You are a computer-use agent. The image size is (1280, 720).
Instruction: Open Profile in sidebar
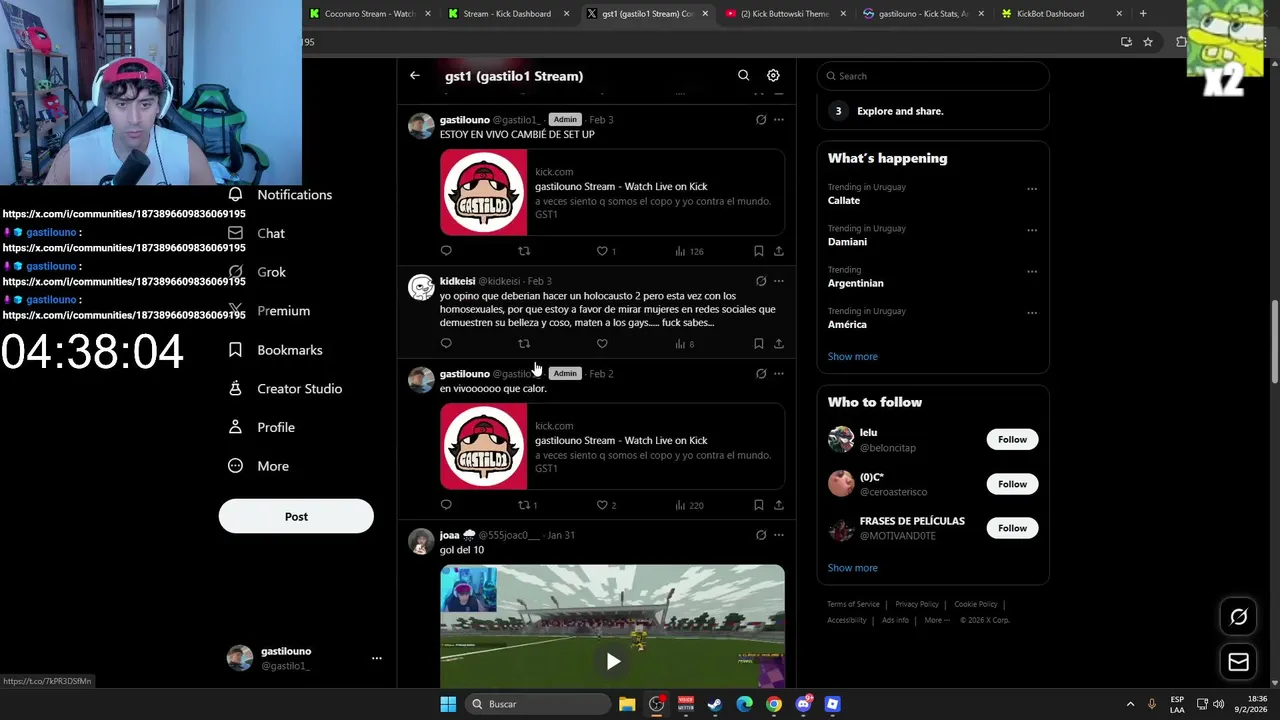pyautogui.click(x=261, y=428)
